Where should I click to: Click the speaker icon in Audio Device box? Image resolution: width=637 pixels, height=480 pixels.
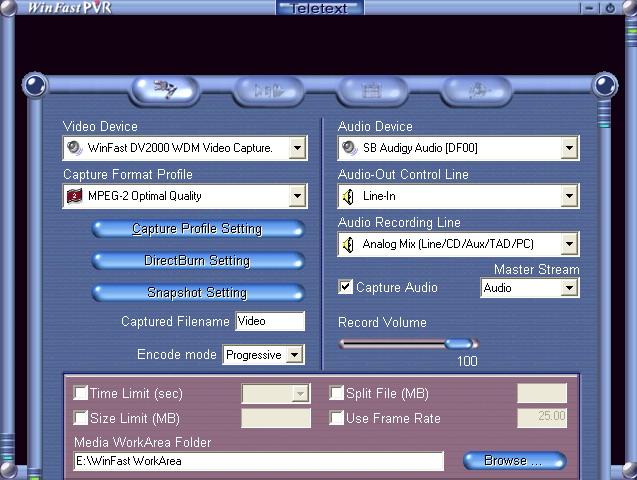350,148
